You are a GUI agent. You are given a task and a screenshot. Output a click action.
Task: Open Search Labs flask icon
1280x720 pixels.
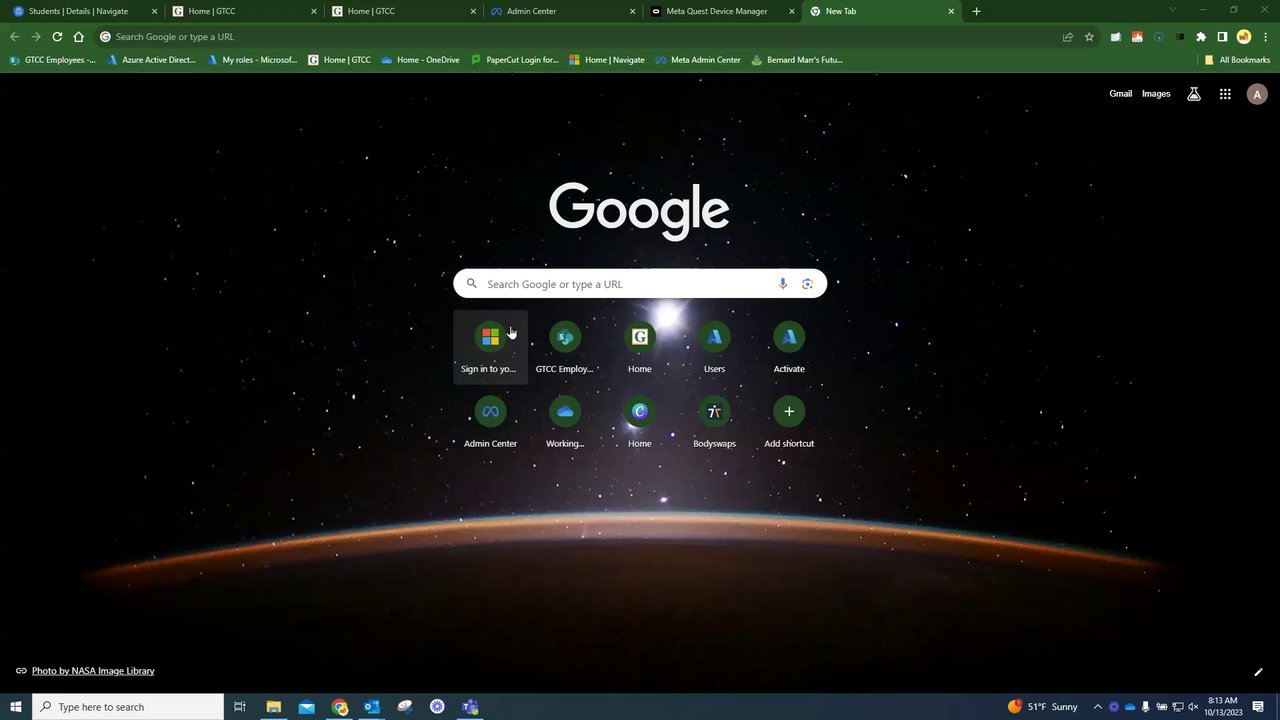tap(1193, 94)
